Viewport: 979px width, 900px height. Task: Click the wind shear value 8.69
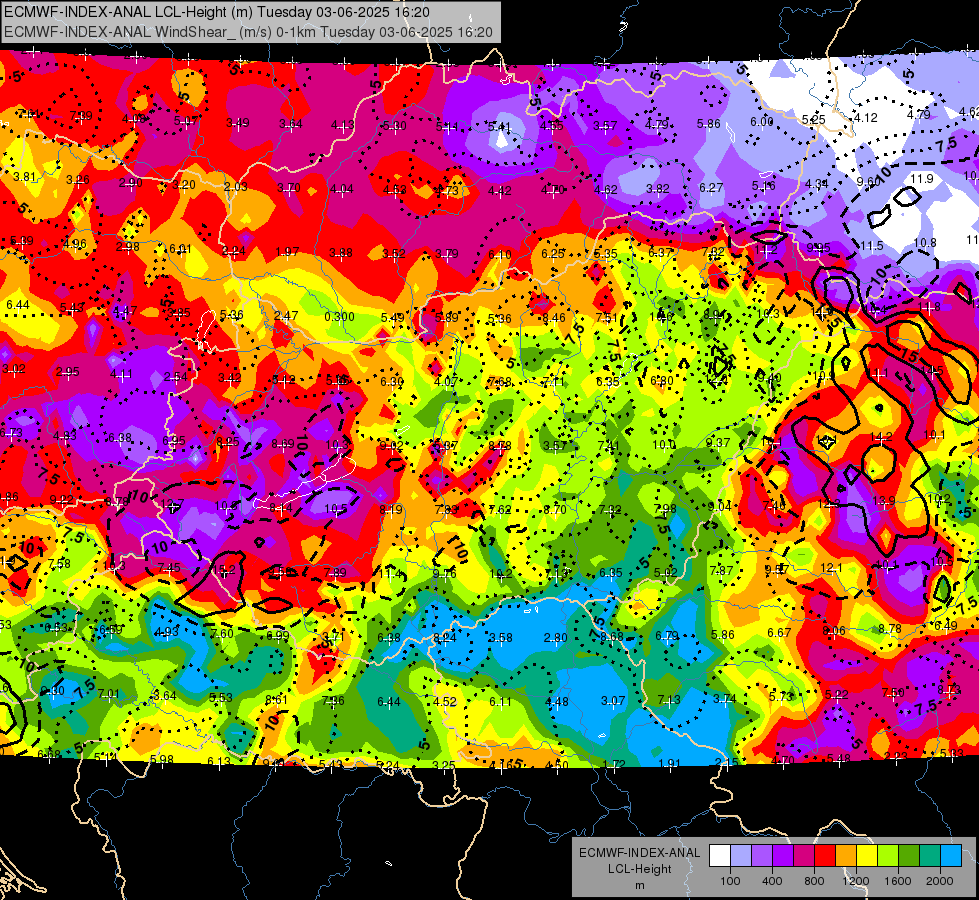click(x=283, y=444)
